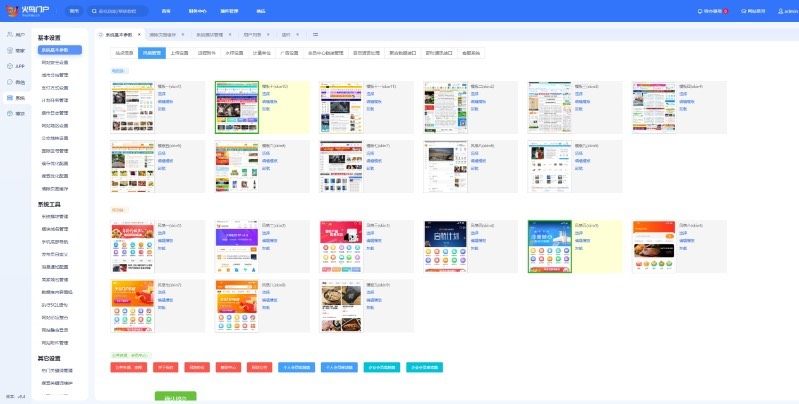
Task: Click the pill button left of search field
Action: [74, 11]
